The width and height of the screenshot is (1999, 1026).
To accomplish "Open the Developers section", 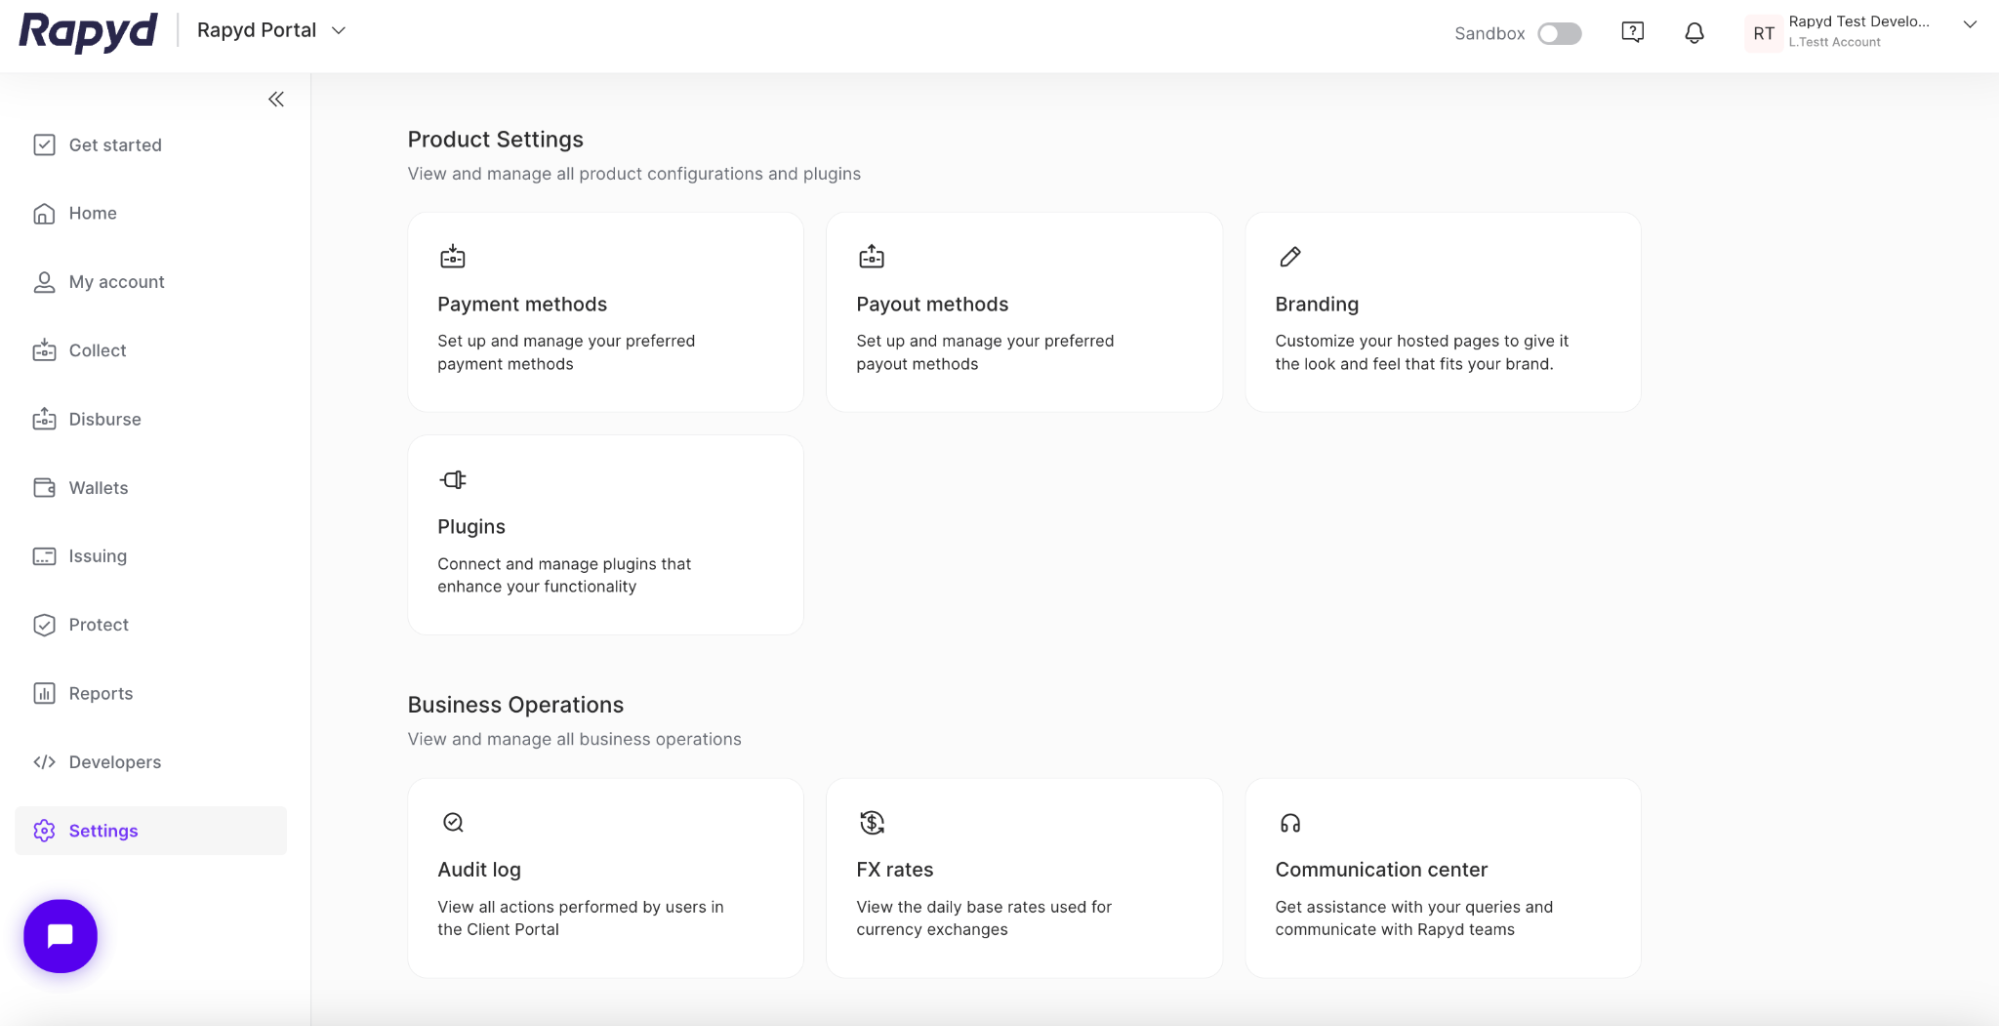I will point(114,761).
